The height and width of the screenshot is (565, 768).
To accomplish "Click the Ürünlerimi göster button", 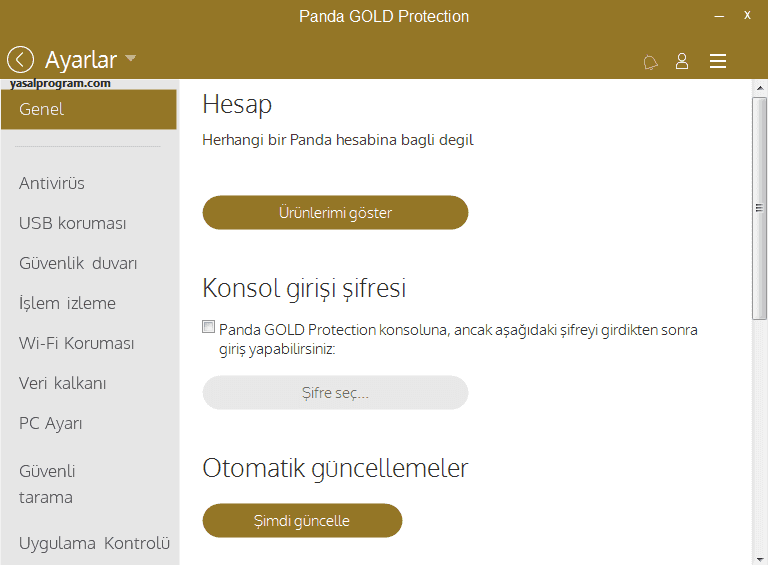I will (335, 213).
